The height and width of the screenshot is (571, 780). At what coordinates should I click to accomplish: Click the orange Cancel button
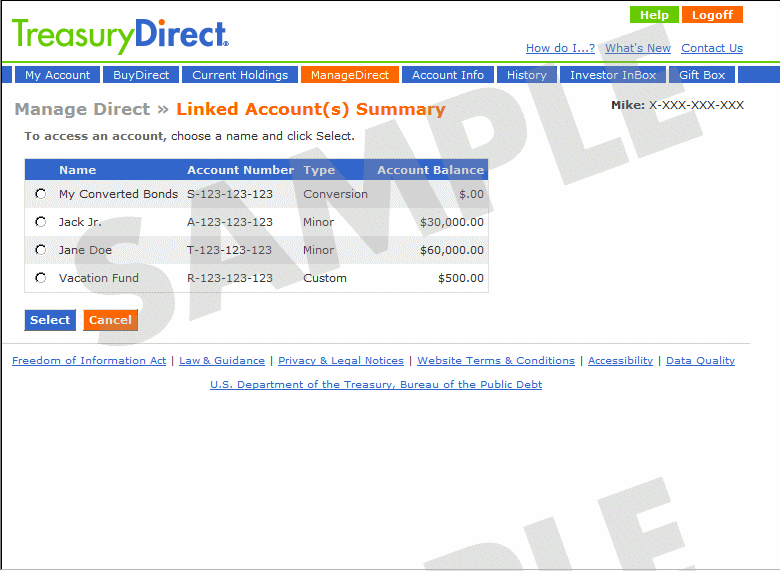(x=110, y=320)
